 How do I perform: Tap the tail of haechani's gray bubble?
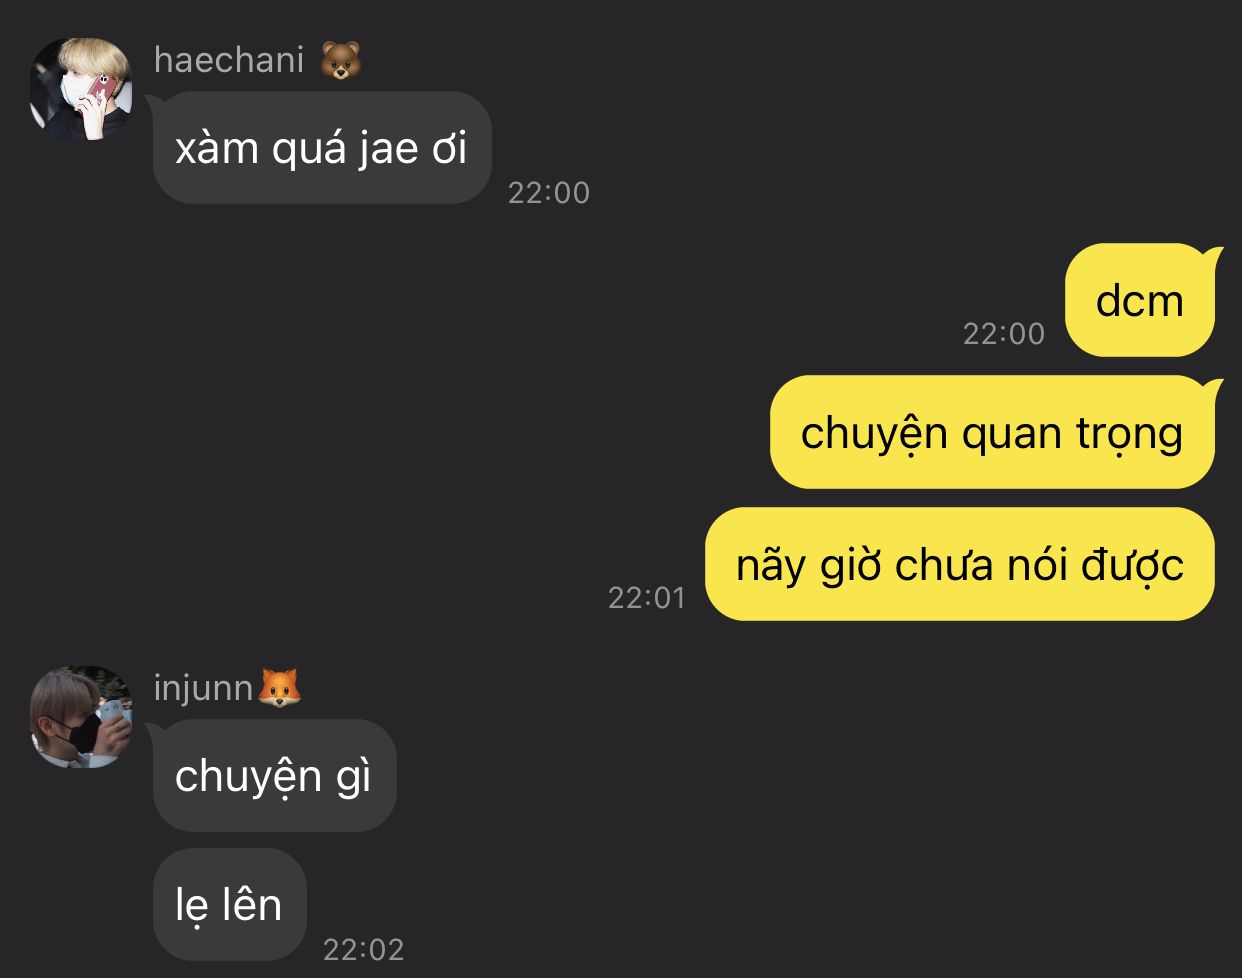[x=155, y=102]
